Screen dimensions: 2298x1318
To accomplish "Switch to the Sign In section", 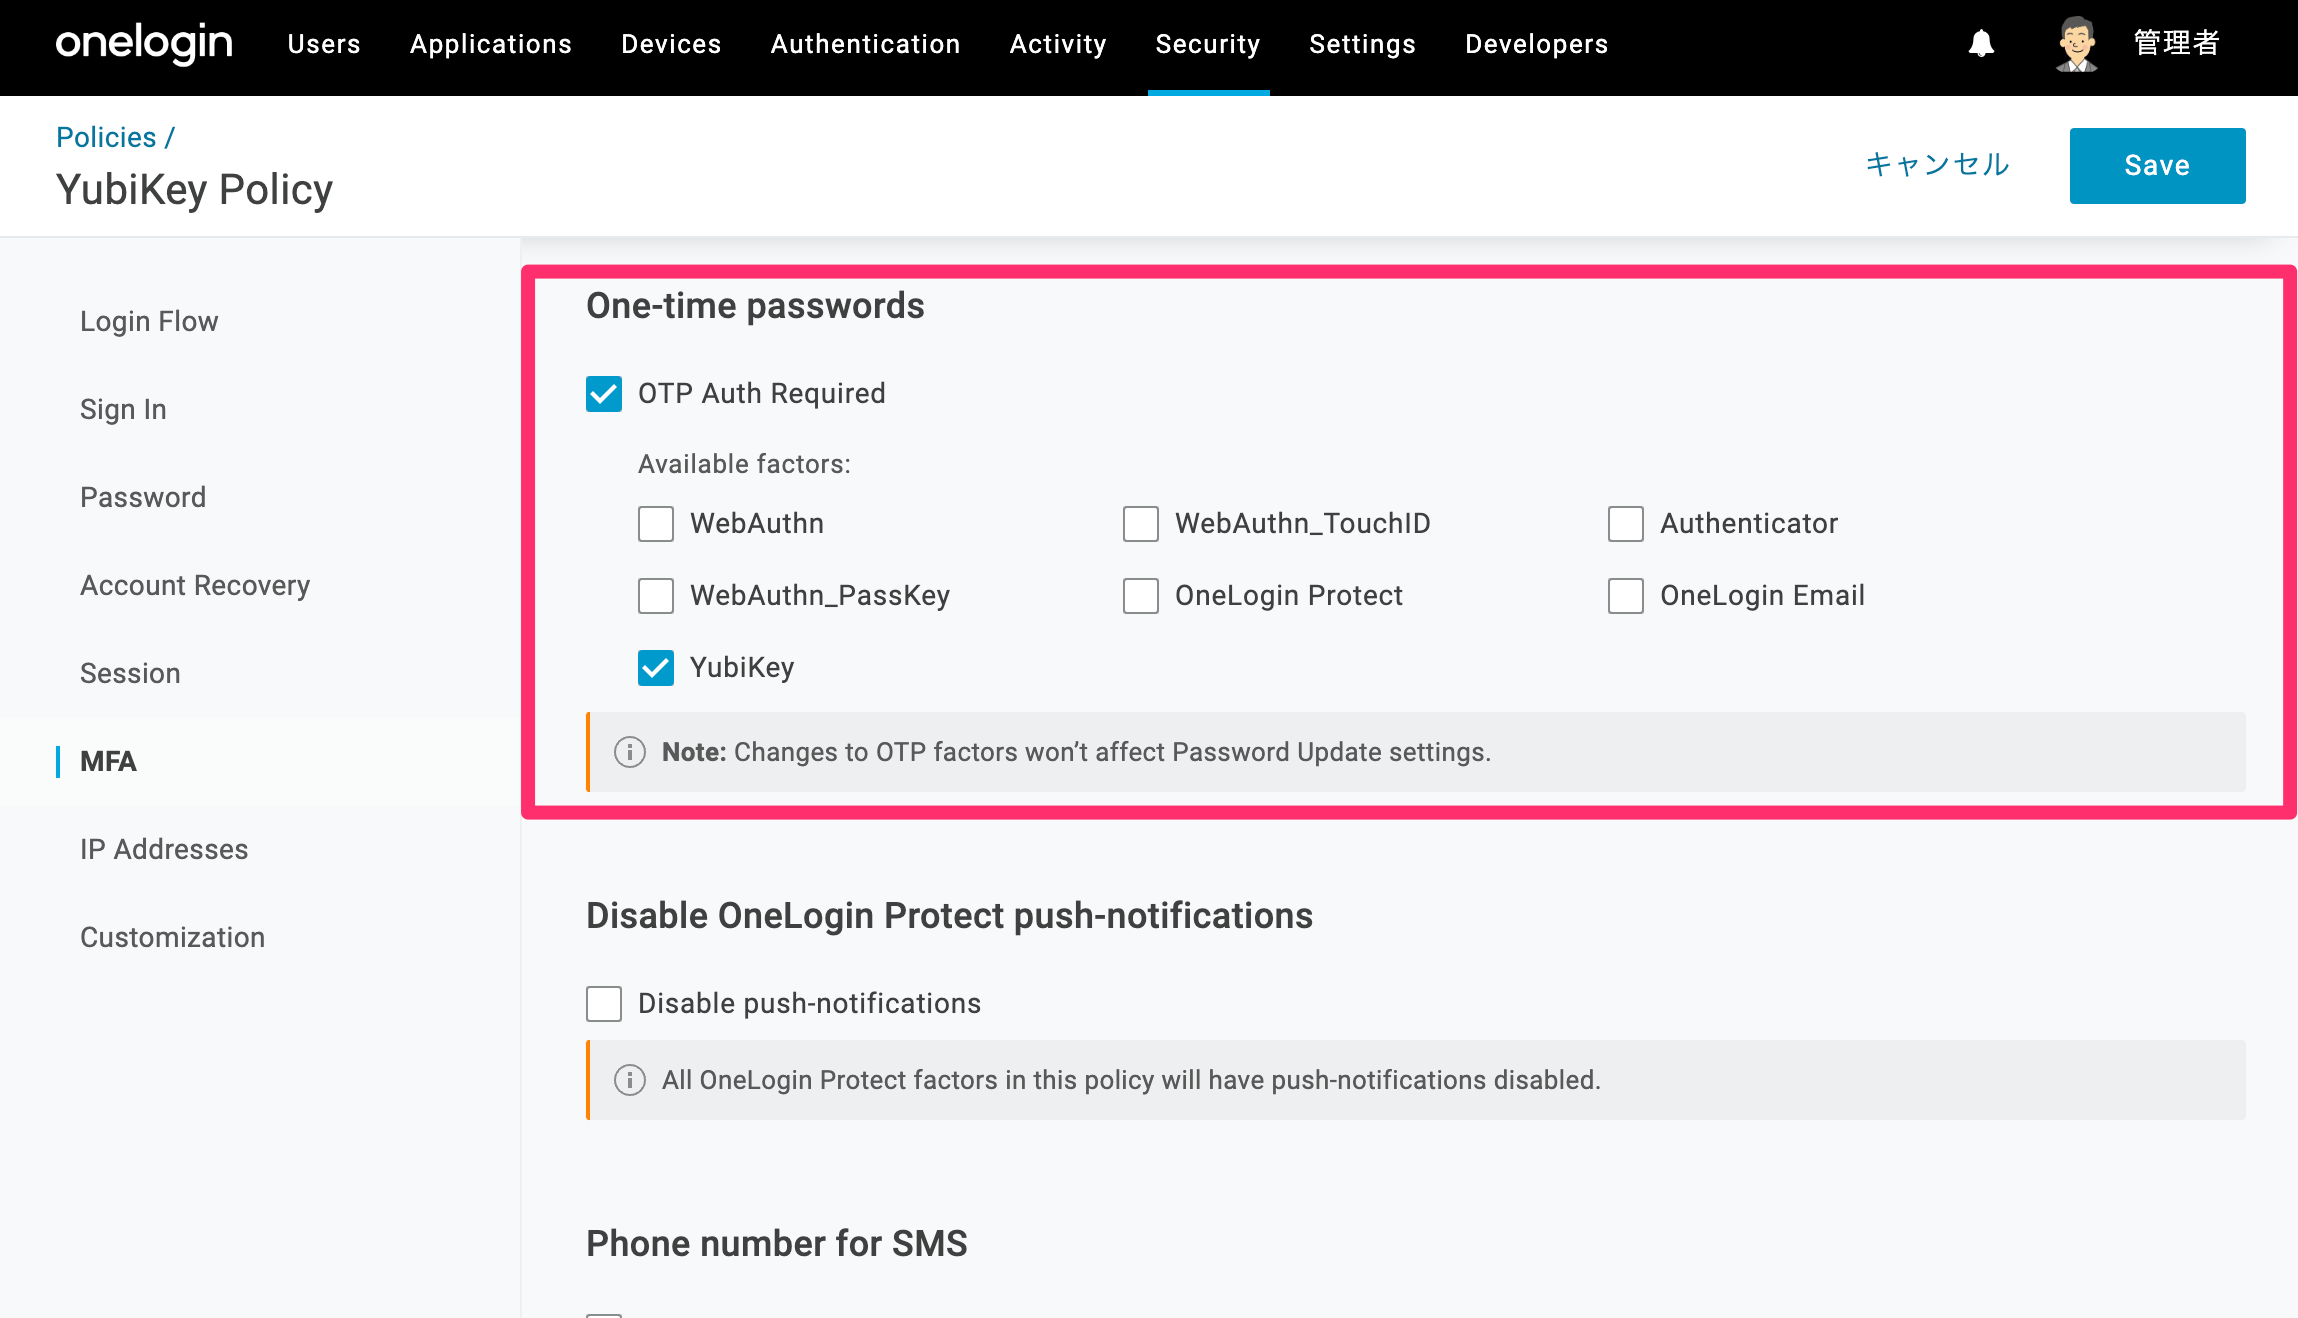I will point(123,410).
